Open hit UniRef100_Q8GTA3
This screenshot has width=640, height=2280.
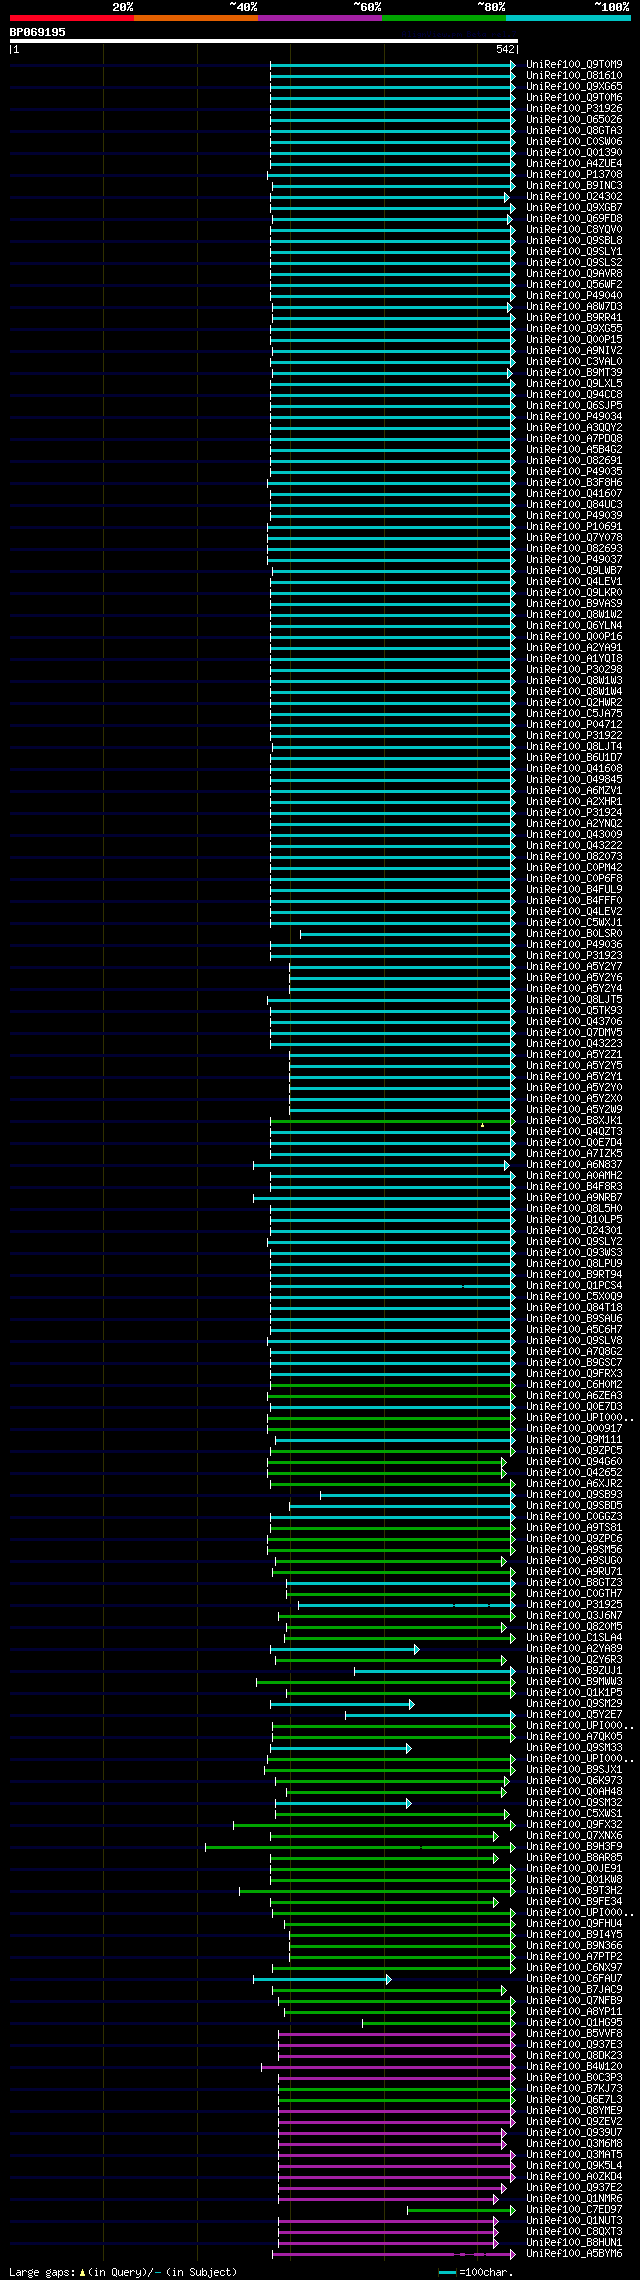click(x=574, y=131)
